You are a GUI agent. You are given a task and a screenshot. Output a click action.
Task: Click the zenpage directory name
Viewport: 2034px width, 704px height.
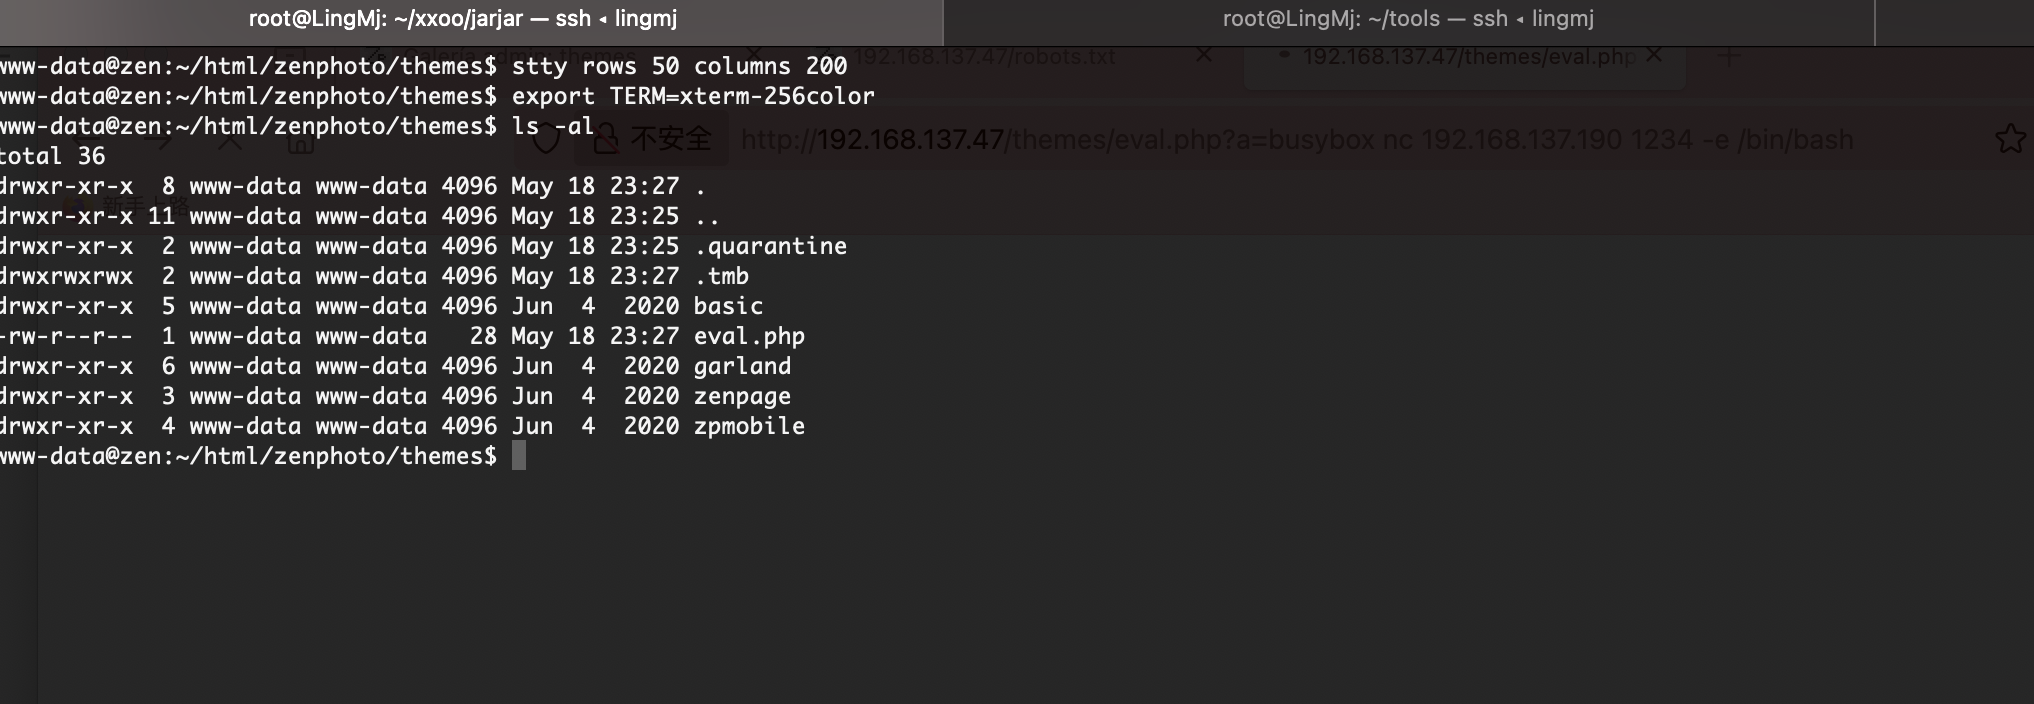(742, 396)
